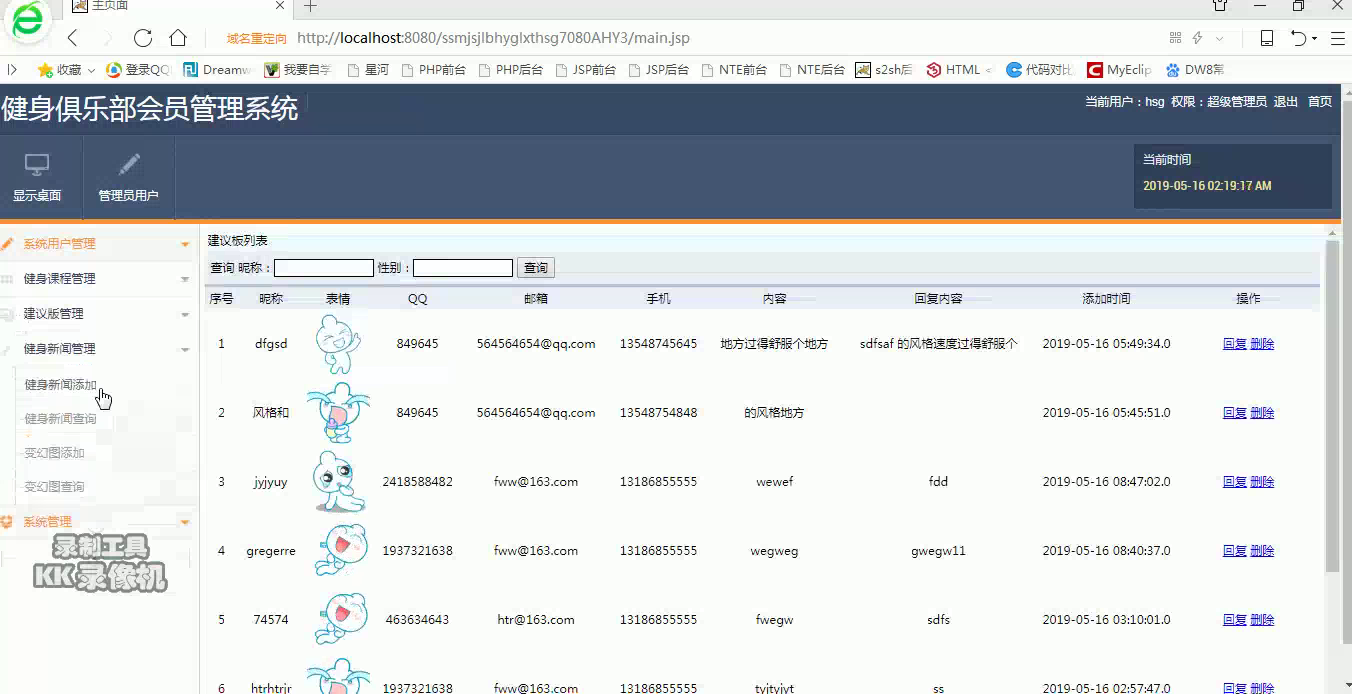Click 回复 link for dfgsd row
The height and width of the screenshot is (694, 1352).
point(1235,344)
